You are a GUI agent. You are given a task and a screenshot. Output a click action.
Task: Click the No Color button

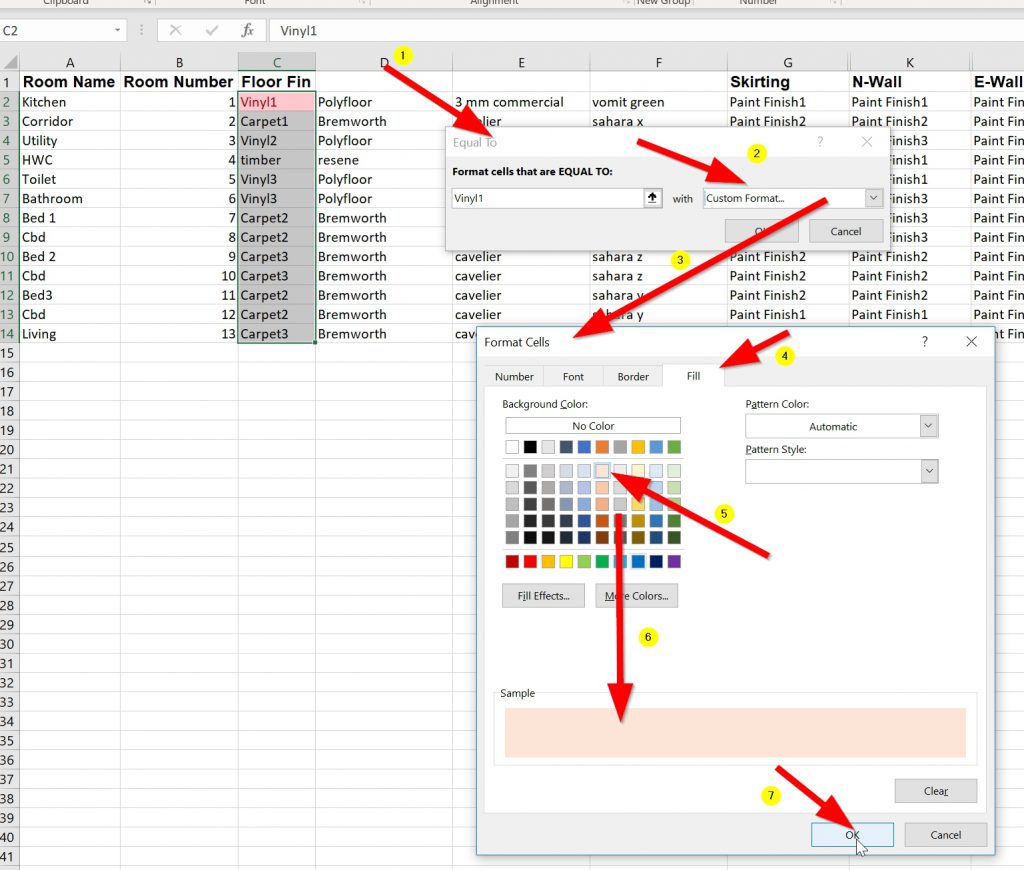[593, 426]
